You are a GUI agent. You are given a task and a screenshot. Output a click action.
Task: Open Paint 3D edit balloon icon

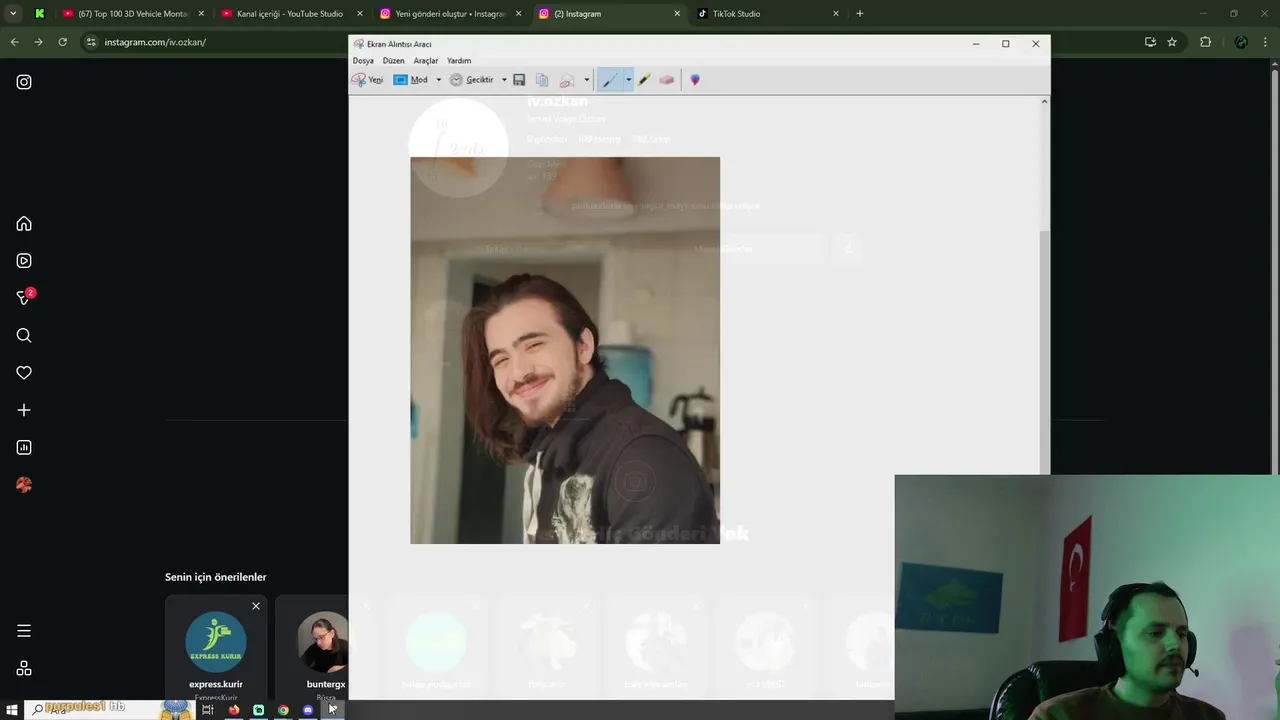point(695,80)
